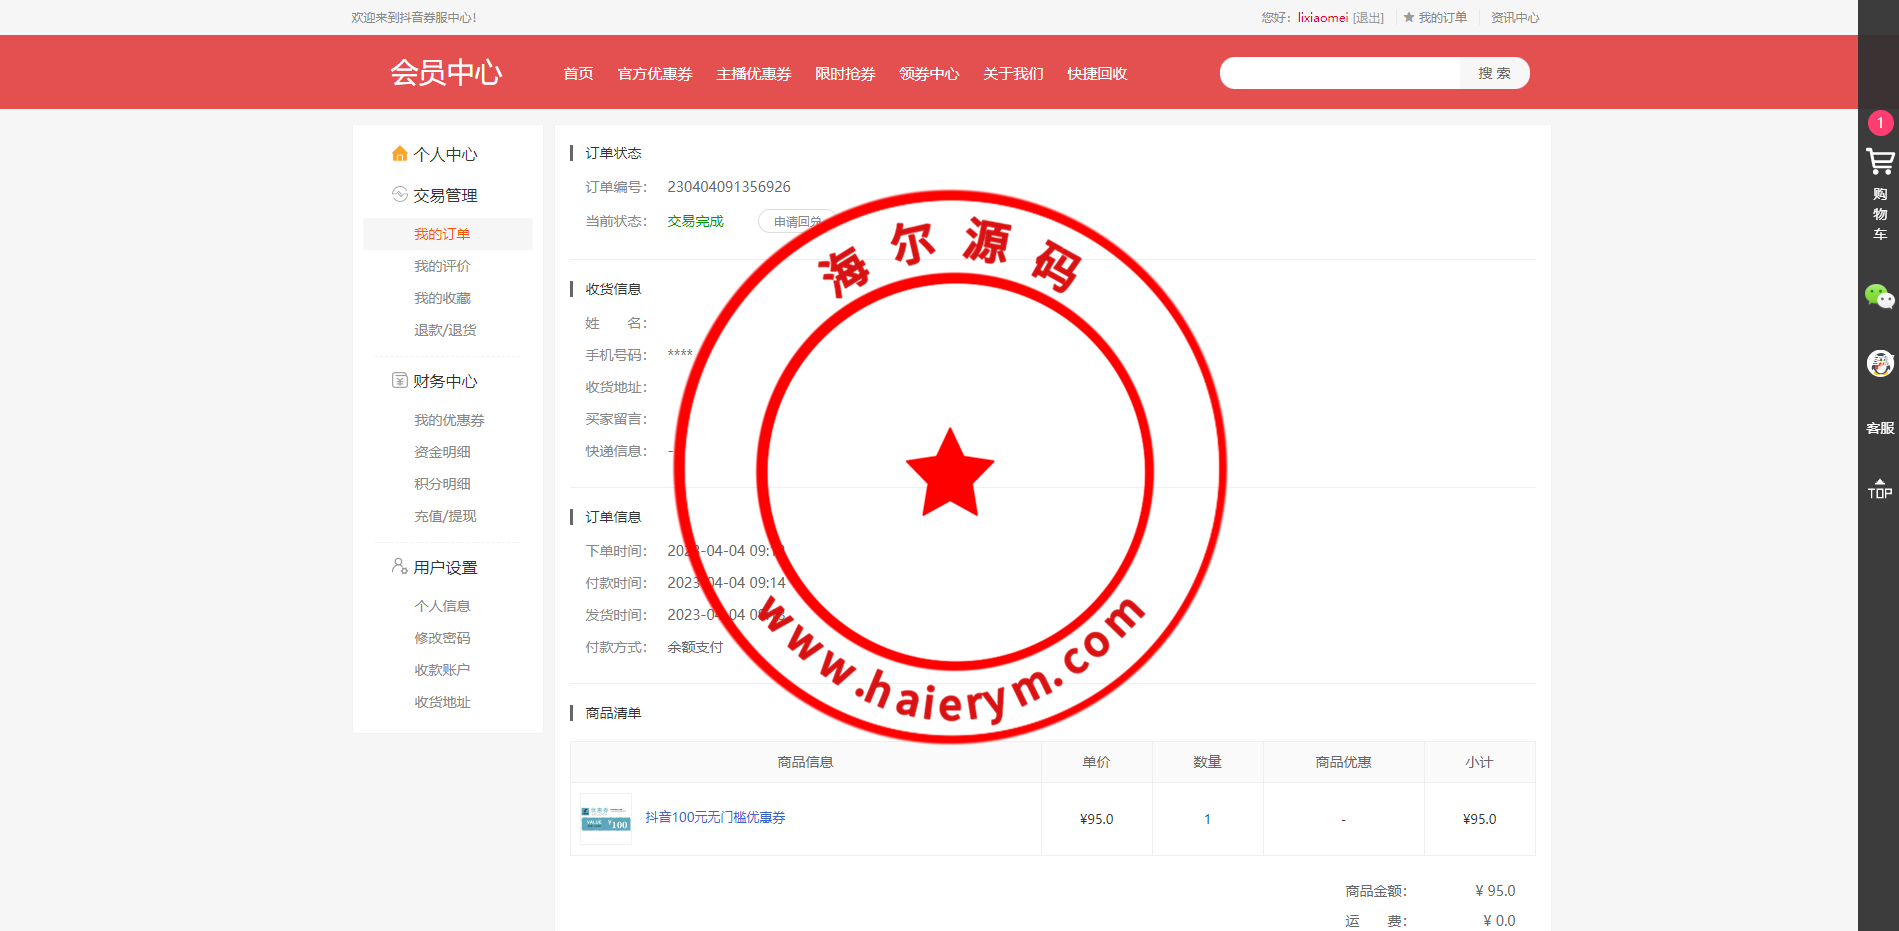The height and width of the screenshot is (931, 1899).
Task: Click the 财务中心 section icon
Action: coord(400,381)
